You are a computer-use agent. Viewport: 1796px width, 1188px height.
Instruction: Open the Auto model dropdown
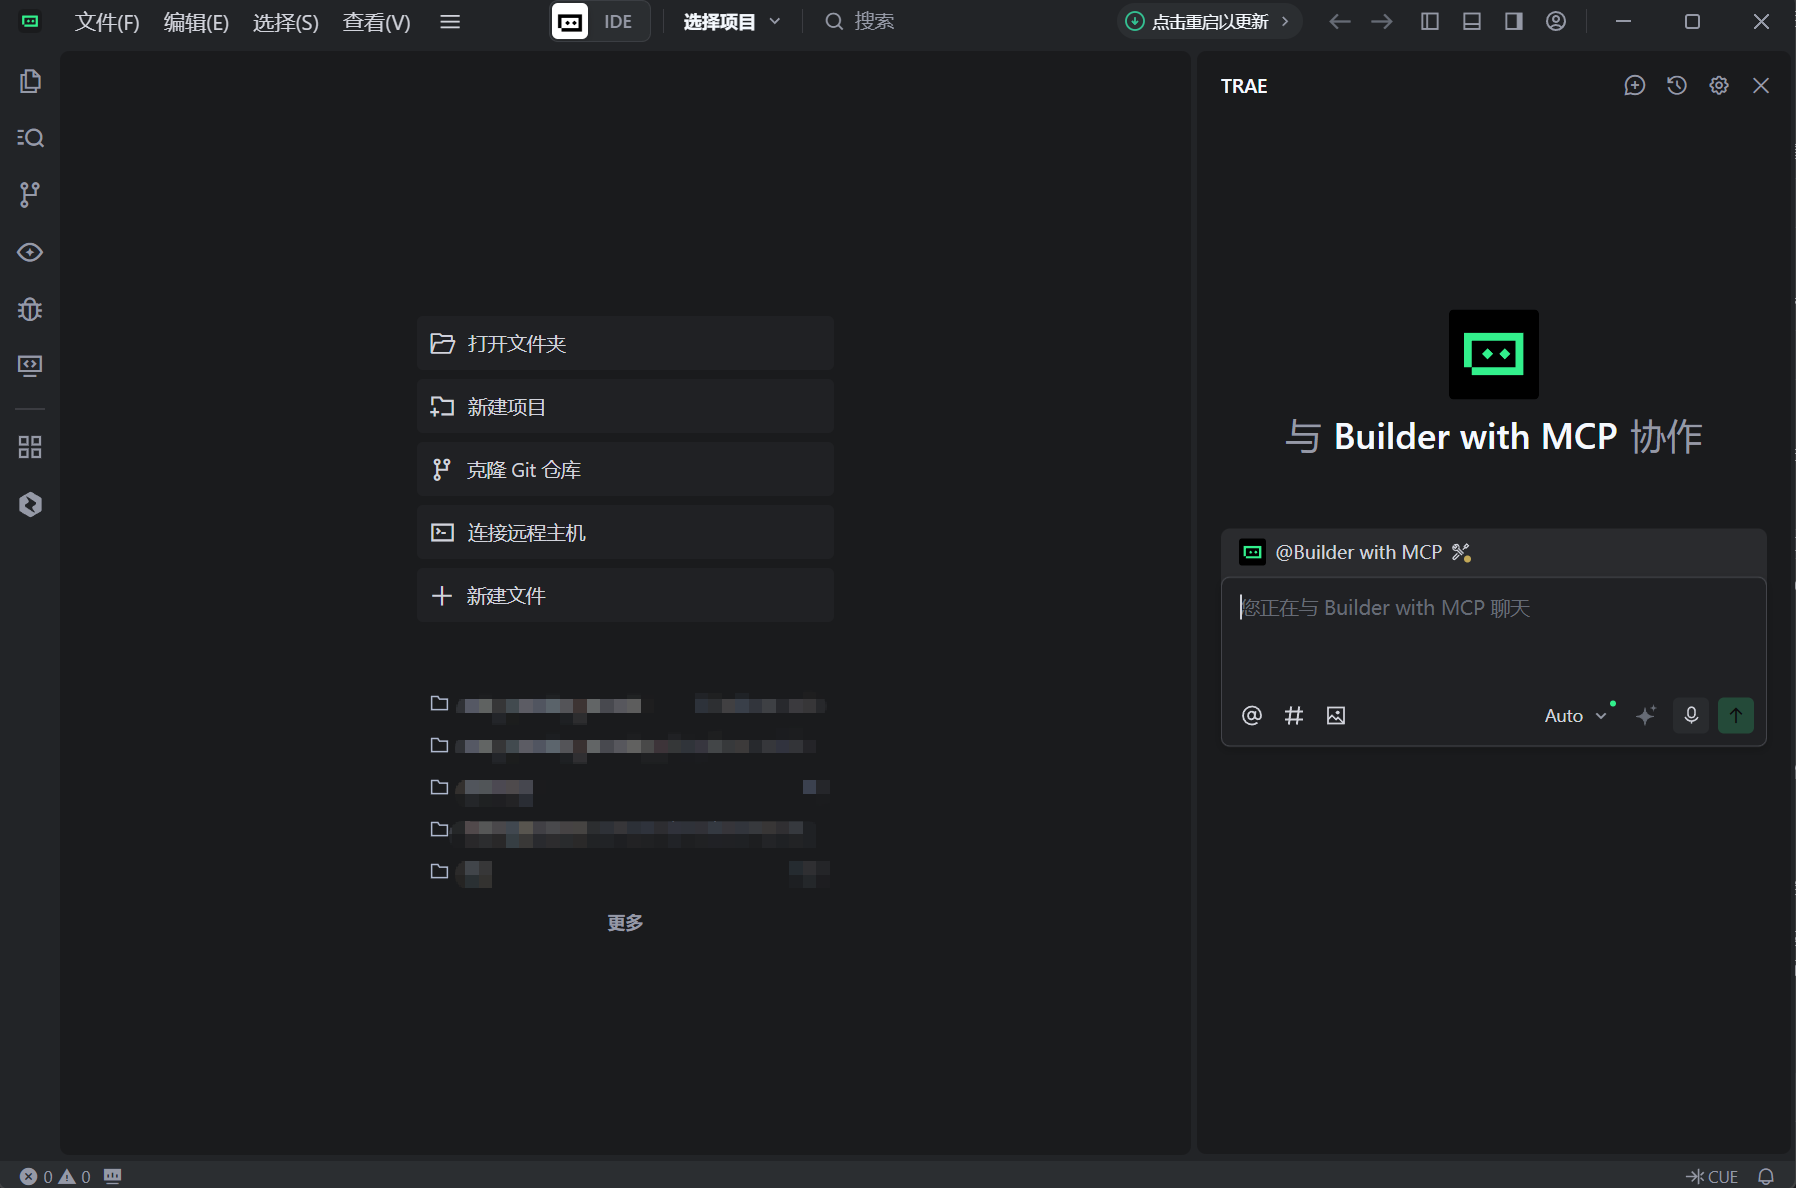pyautogui.click(x=1576, y=715)
